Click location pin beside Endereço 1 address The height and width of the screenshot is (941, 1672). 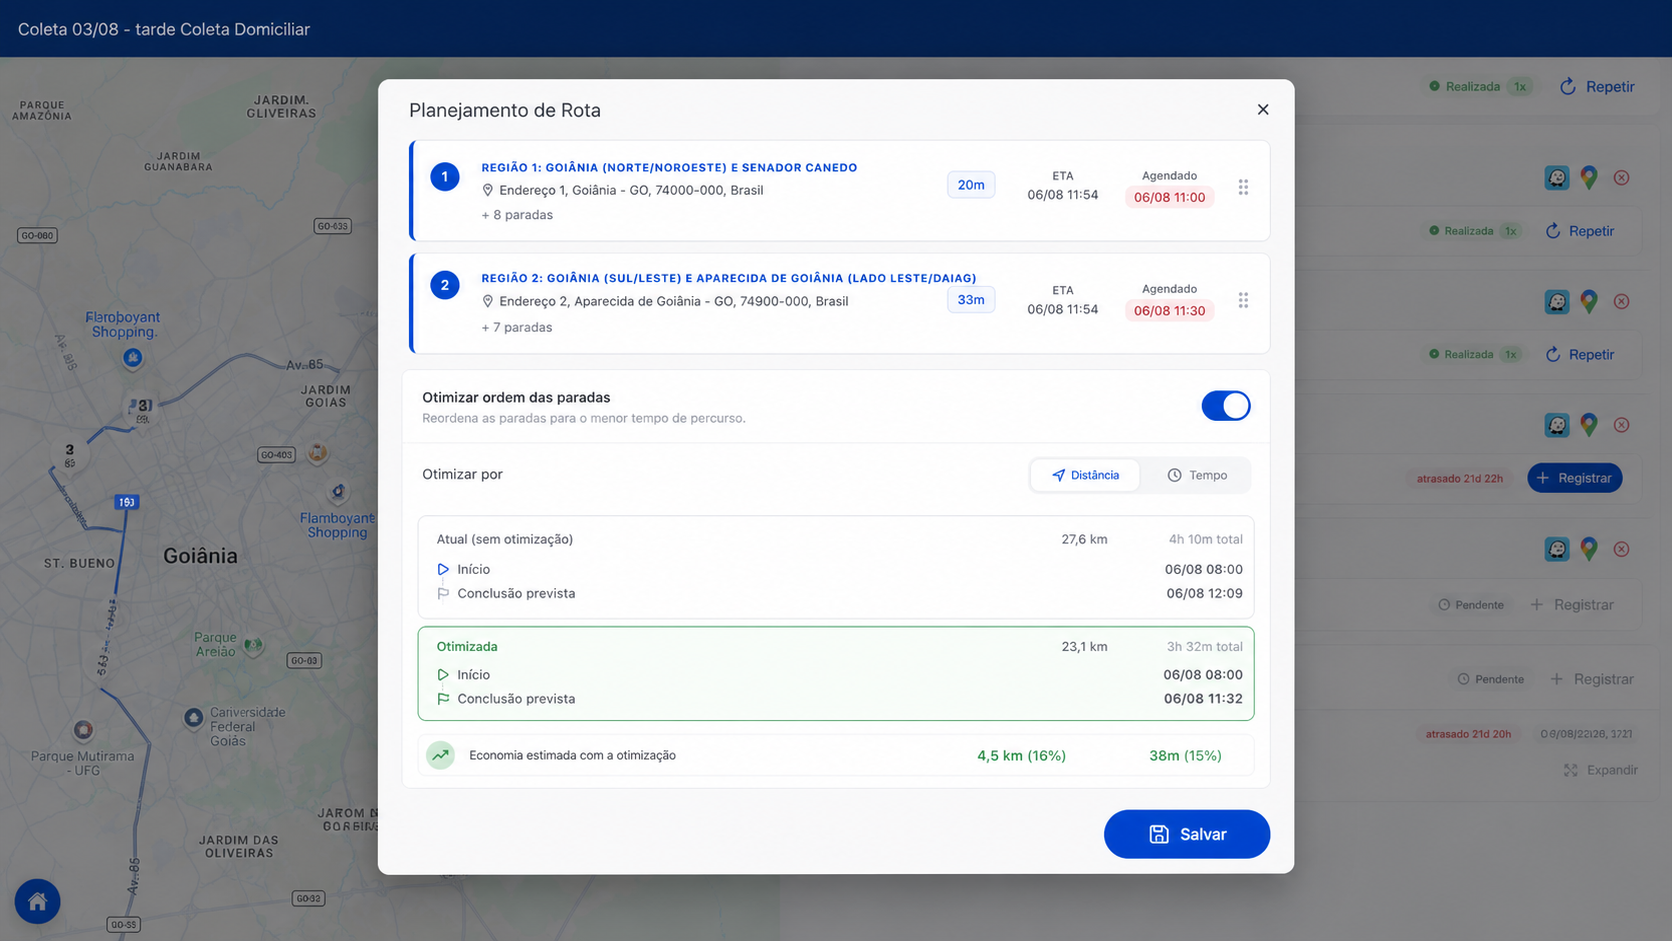click(x=488, y=190)
